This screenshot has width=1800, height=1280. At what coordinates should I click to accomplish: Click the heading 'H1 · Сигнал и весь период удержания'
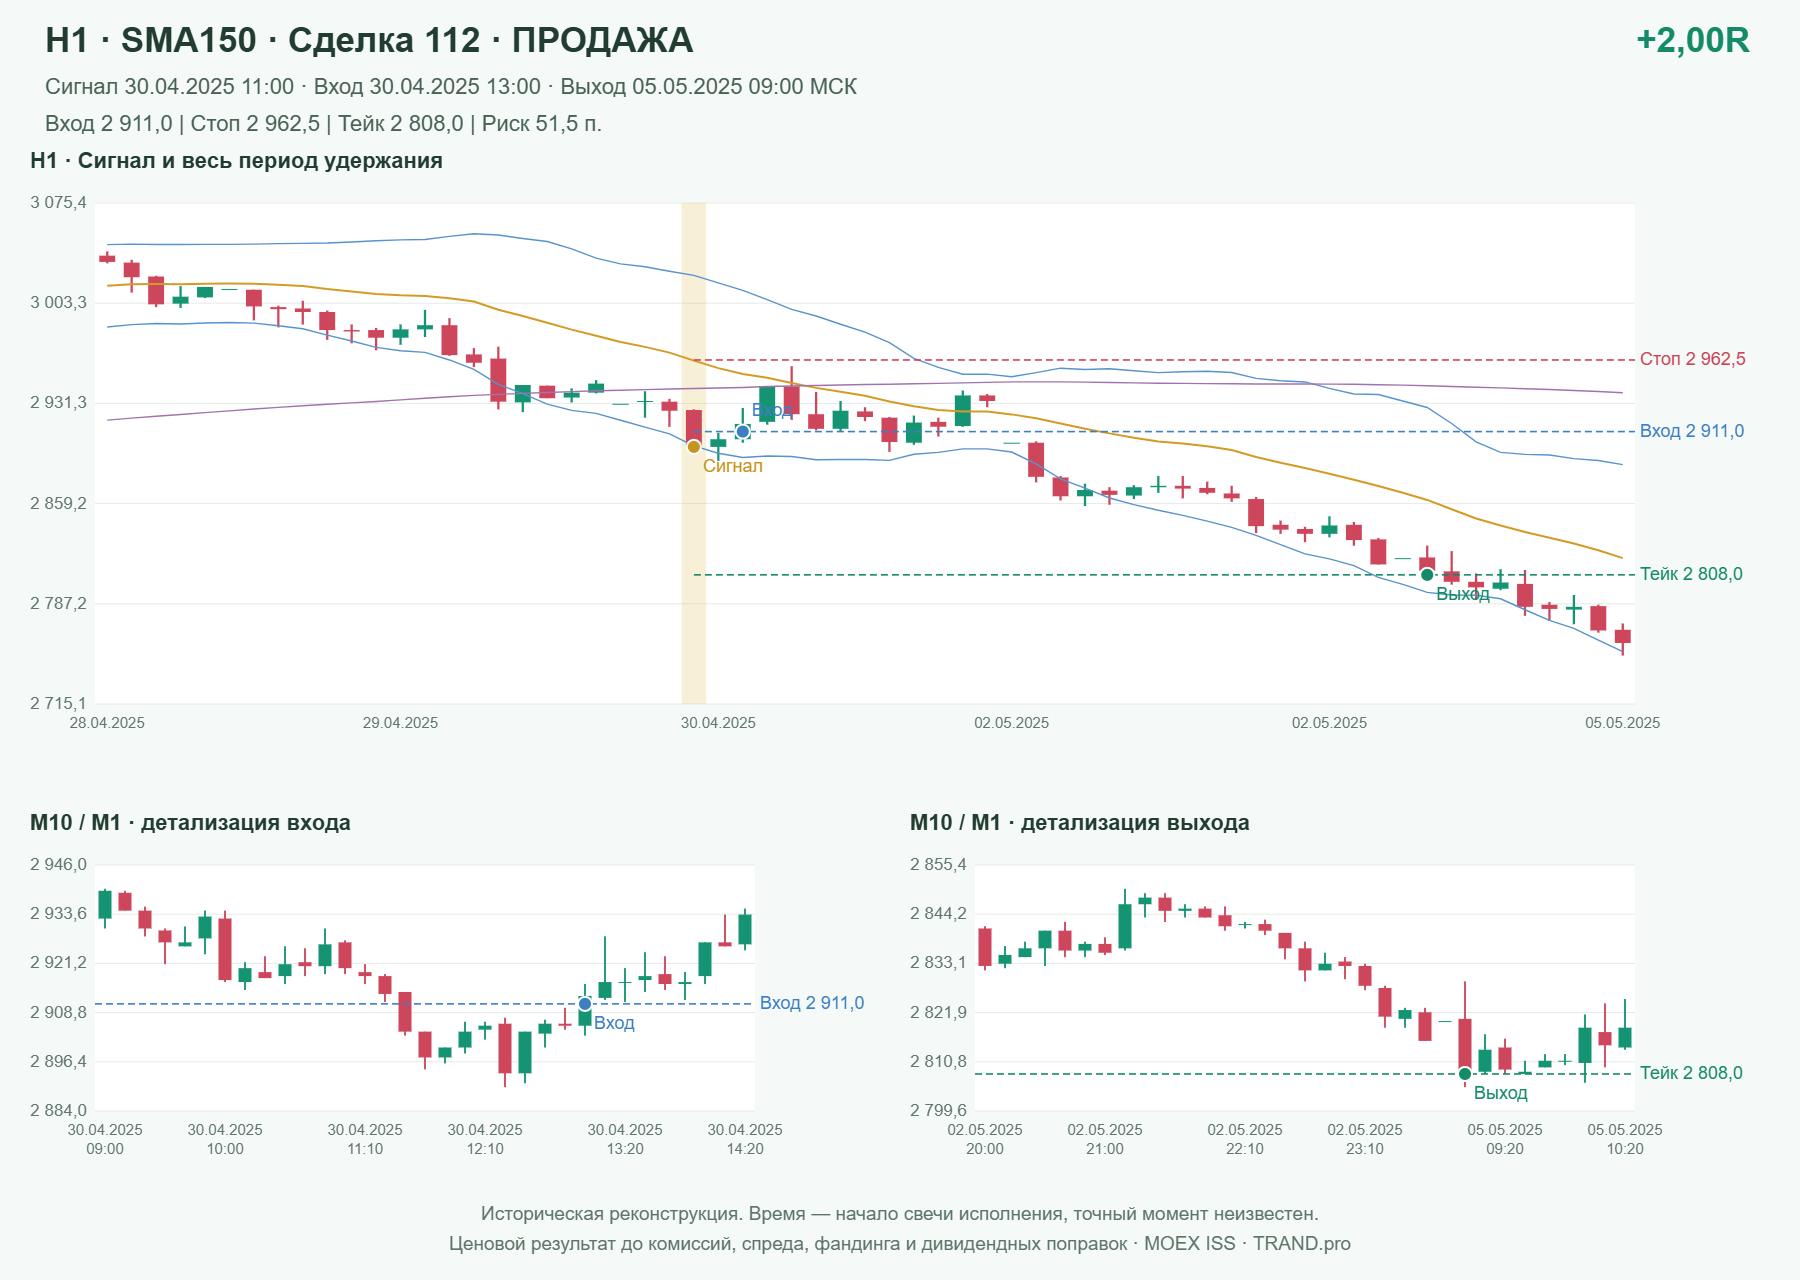[236, 161]
